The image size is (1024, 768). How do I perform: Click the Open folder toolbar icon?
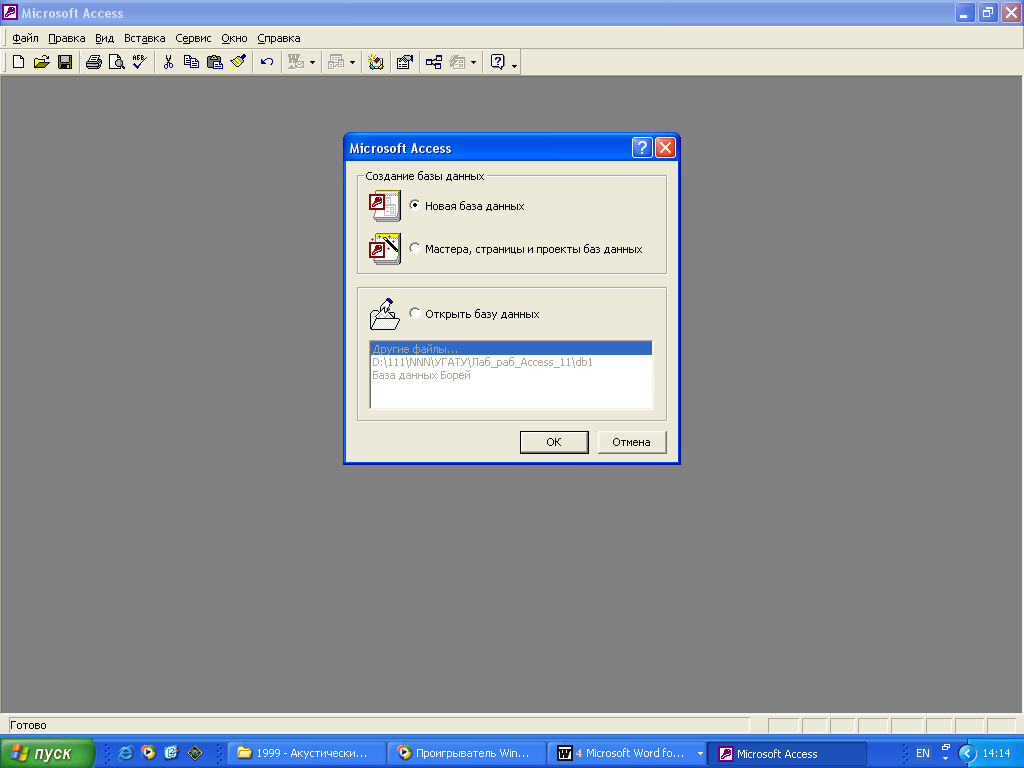click(x=42, y=62)
